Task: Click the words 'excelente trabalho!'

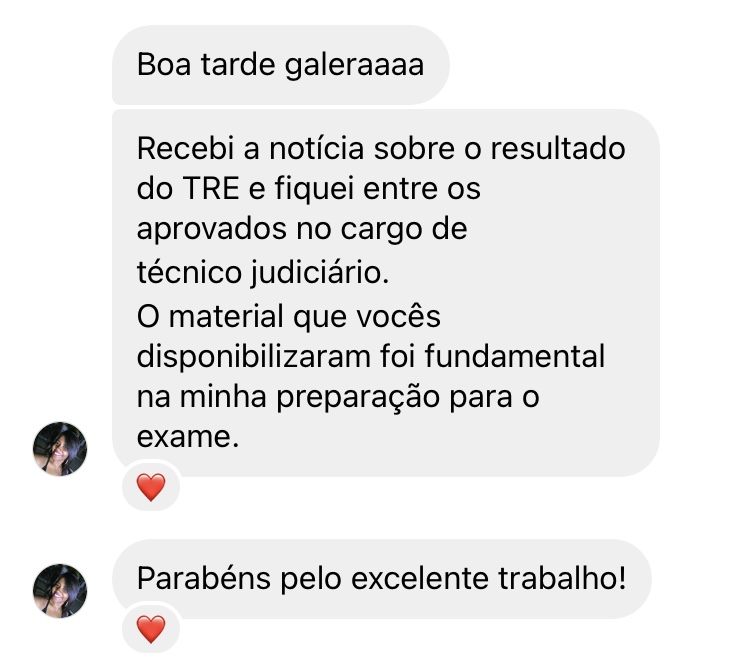Action: (x=488, y=578)
